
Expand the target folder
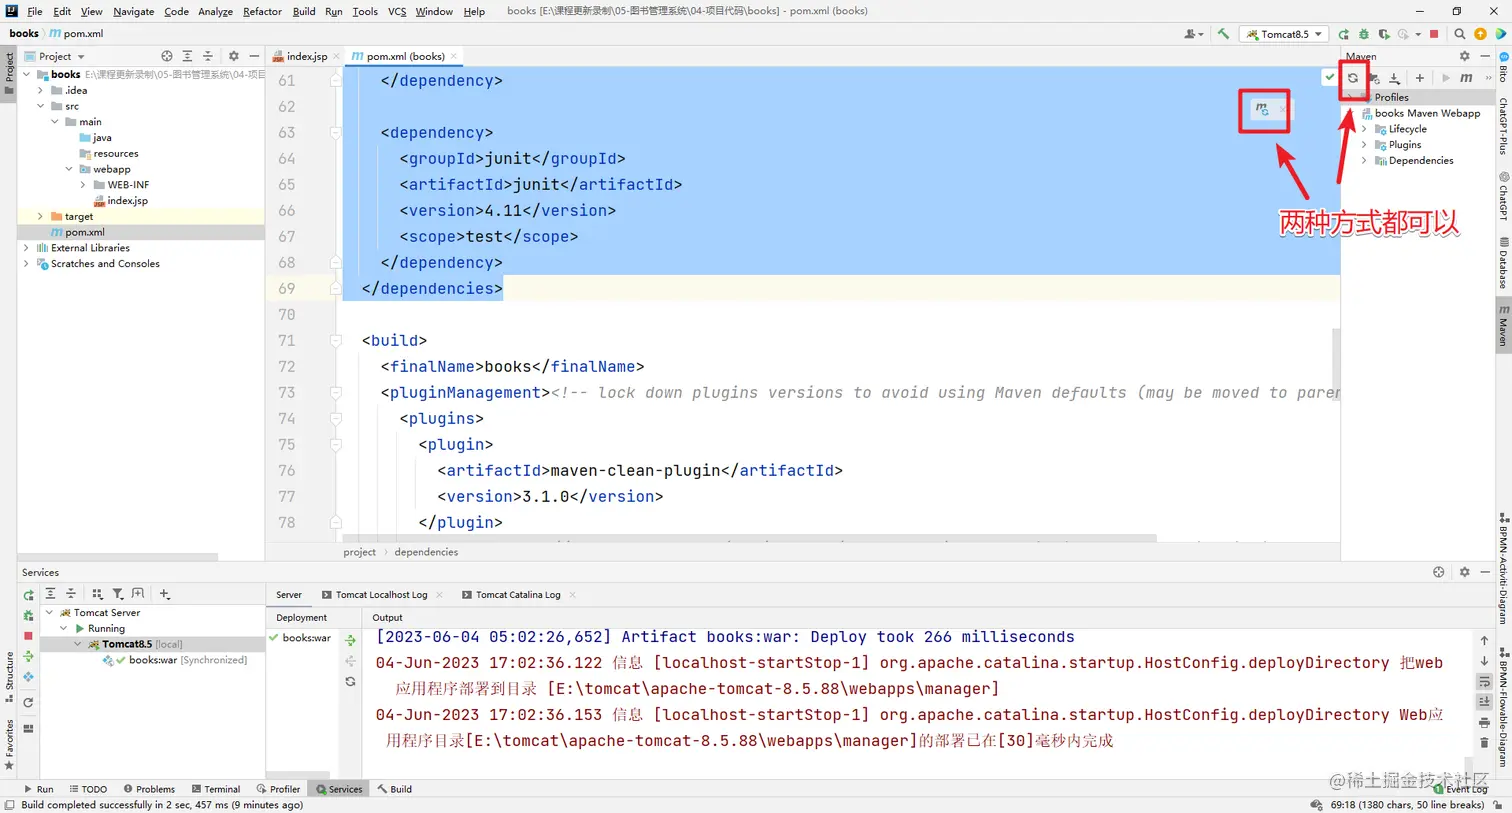coord(40,216)
